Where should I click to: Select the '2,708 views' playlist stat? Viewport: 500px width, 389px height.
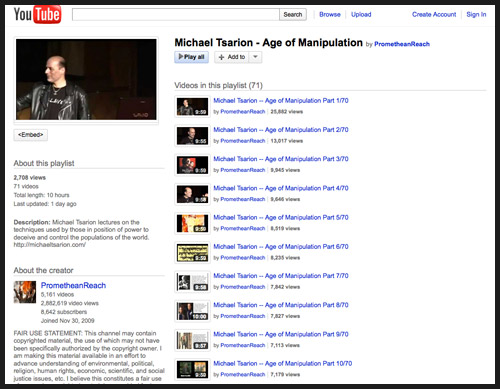(x=30, y=178)
